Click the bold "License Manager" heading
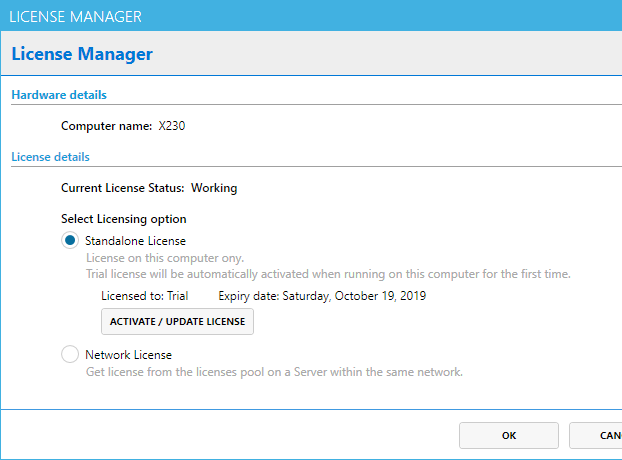 [82, 54]
